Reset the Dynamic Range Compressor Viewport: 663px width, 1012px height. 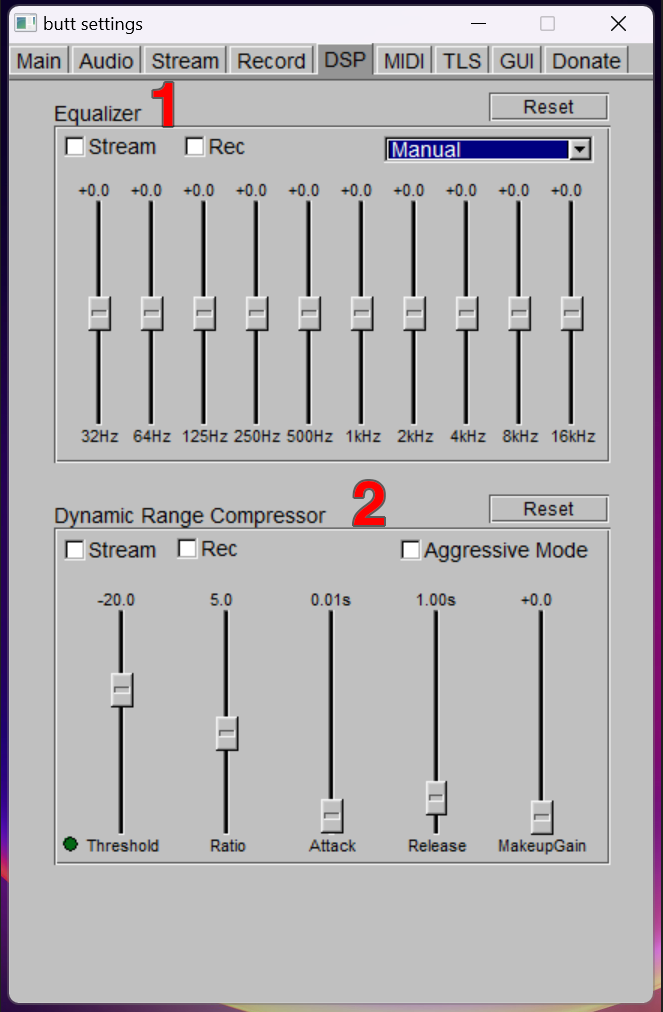(x=548, y=509)
